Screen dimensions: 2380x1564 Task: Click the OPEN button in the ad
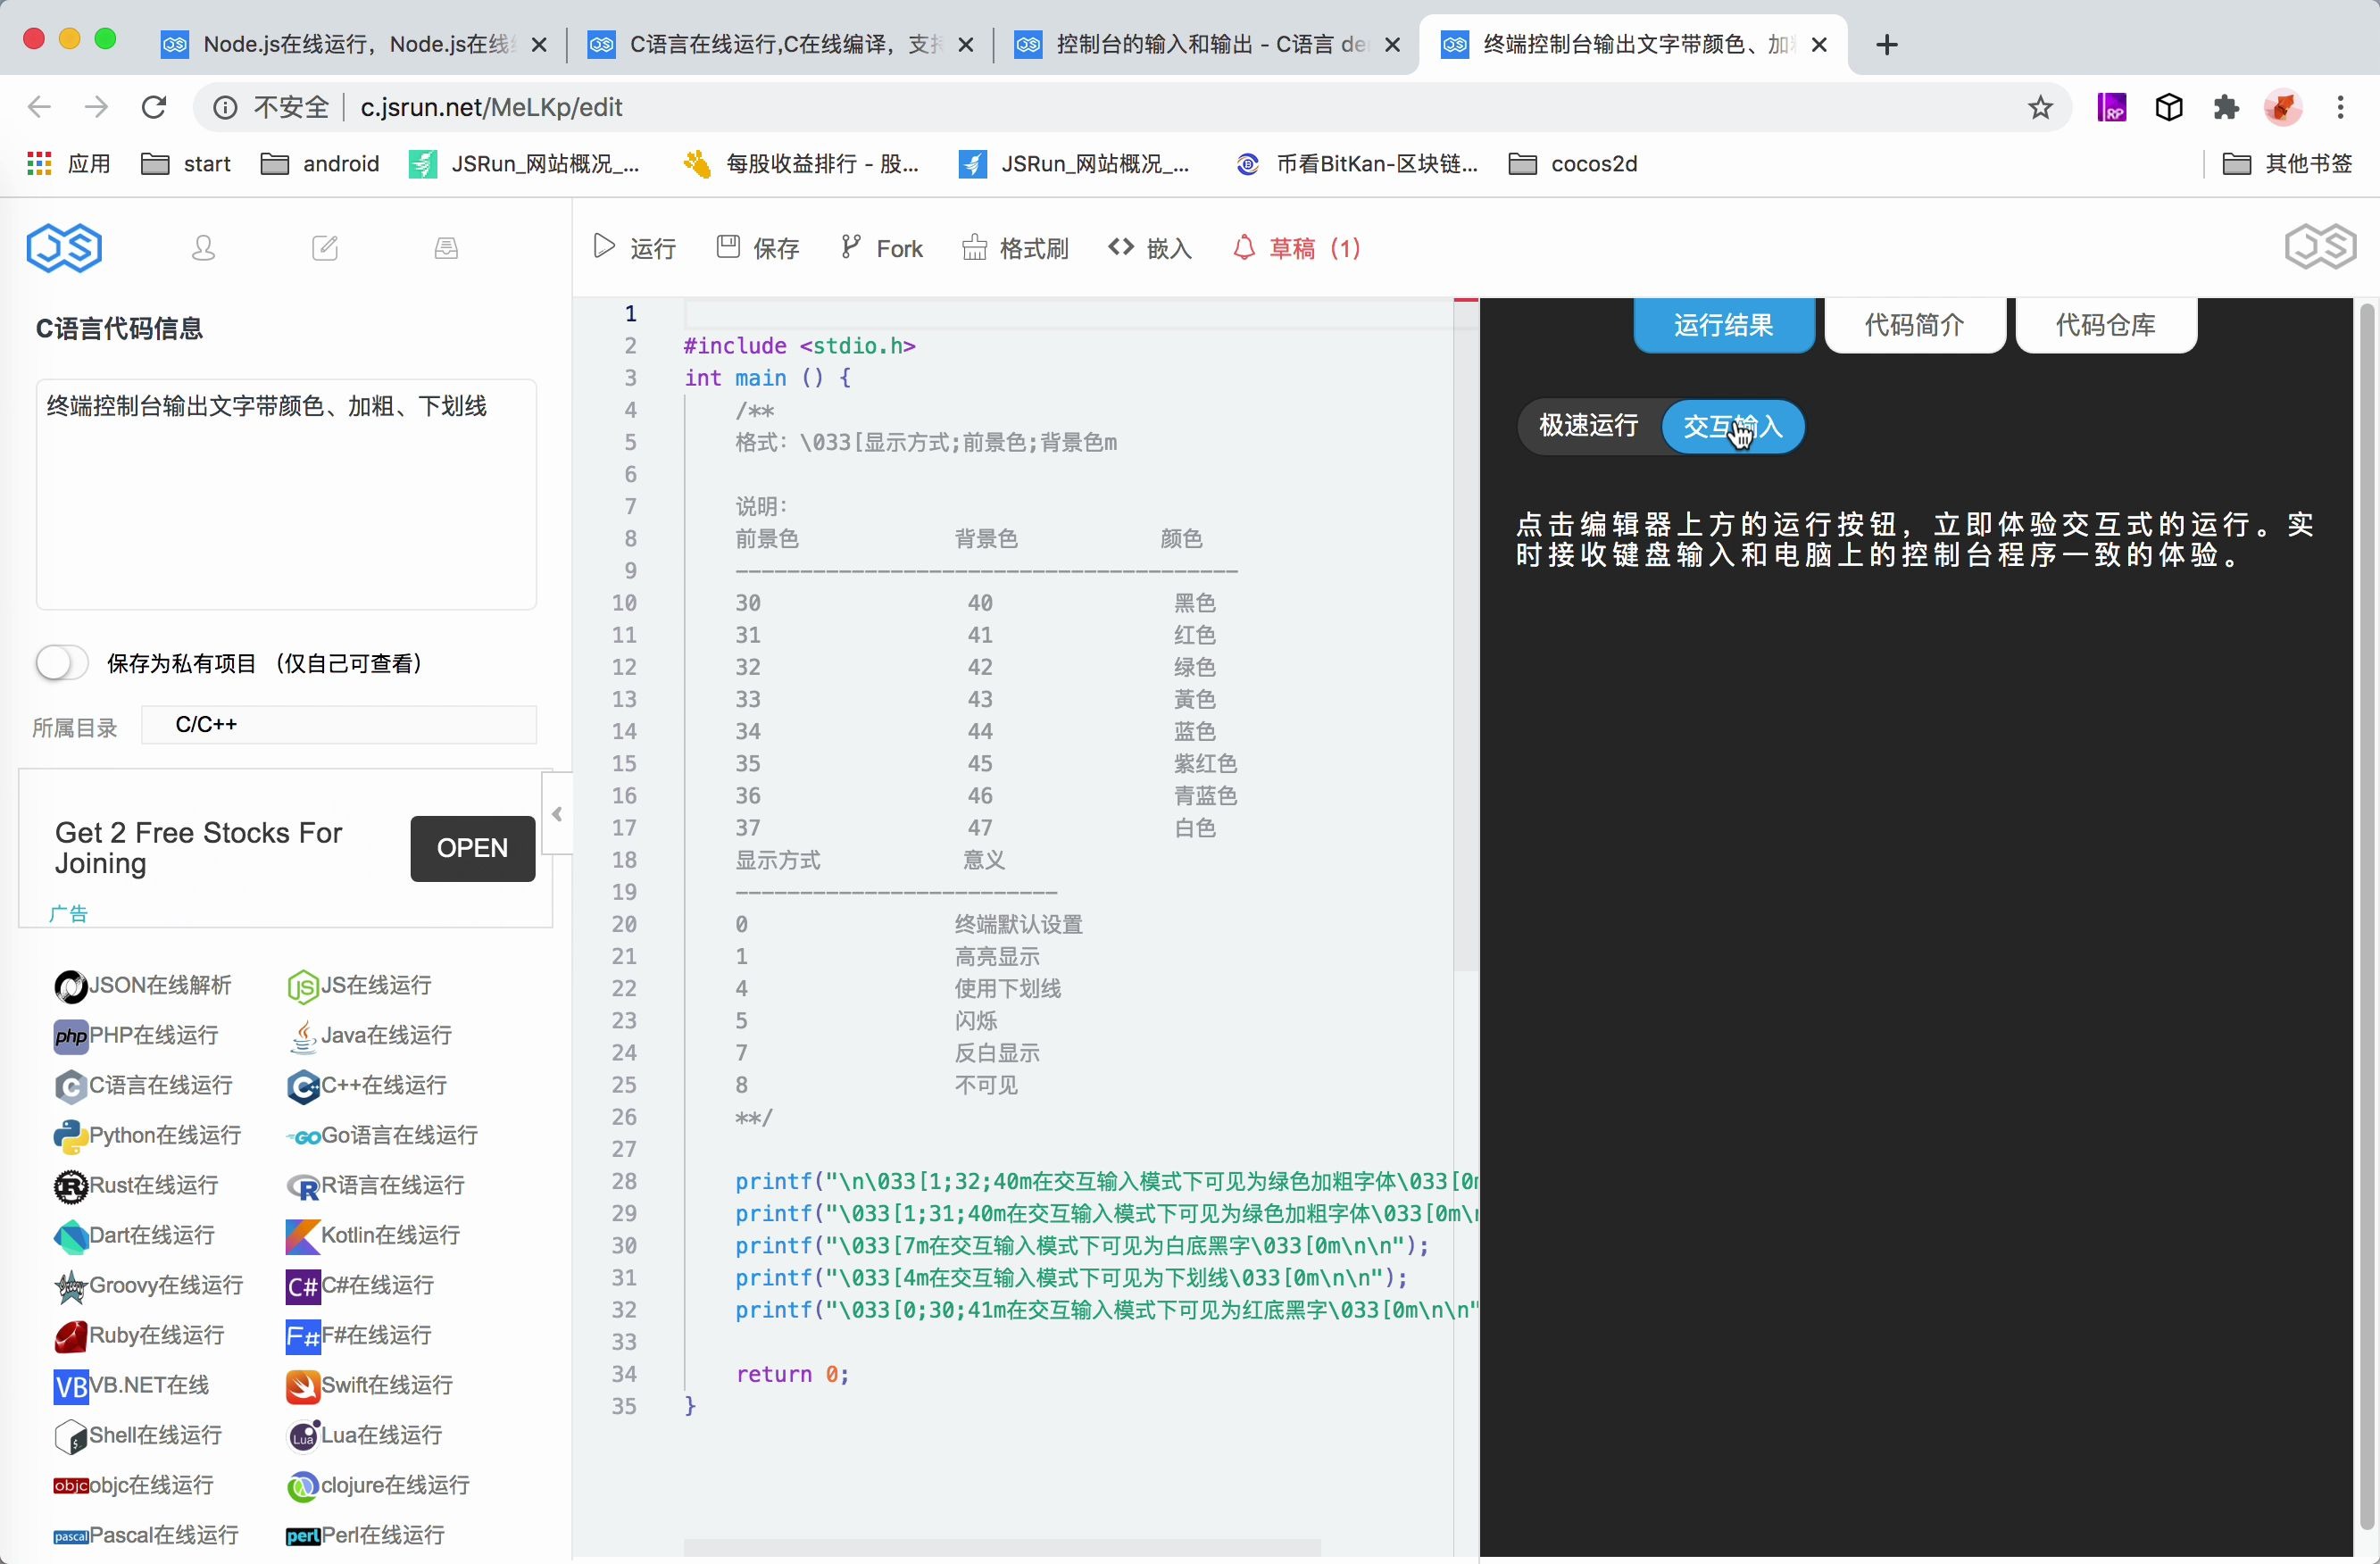pyautogui.click(x=471, y=848)
